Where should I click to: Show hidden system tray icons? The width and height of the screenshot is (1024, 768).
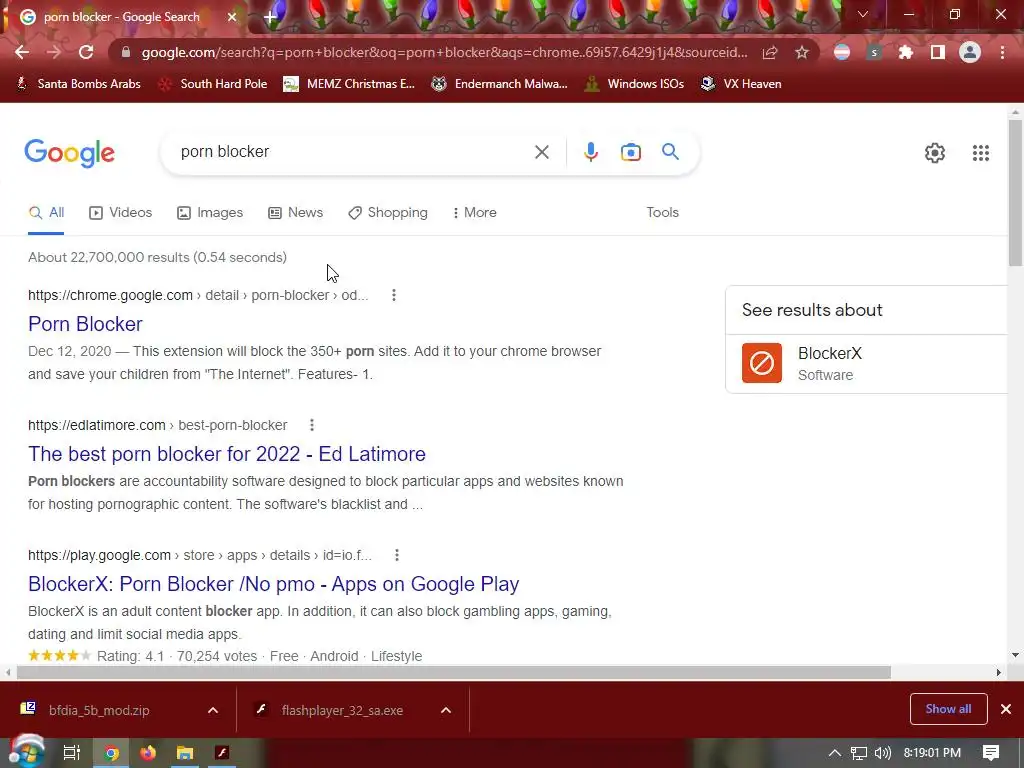click(835, 753)
